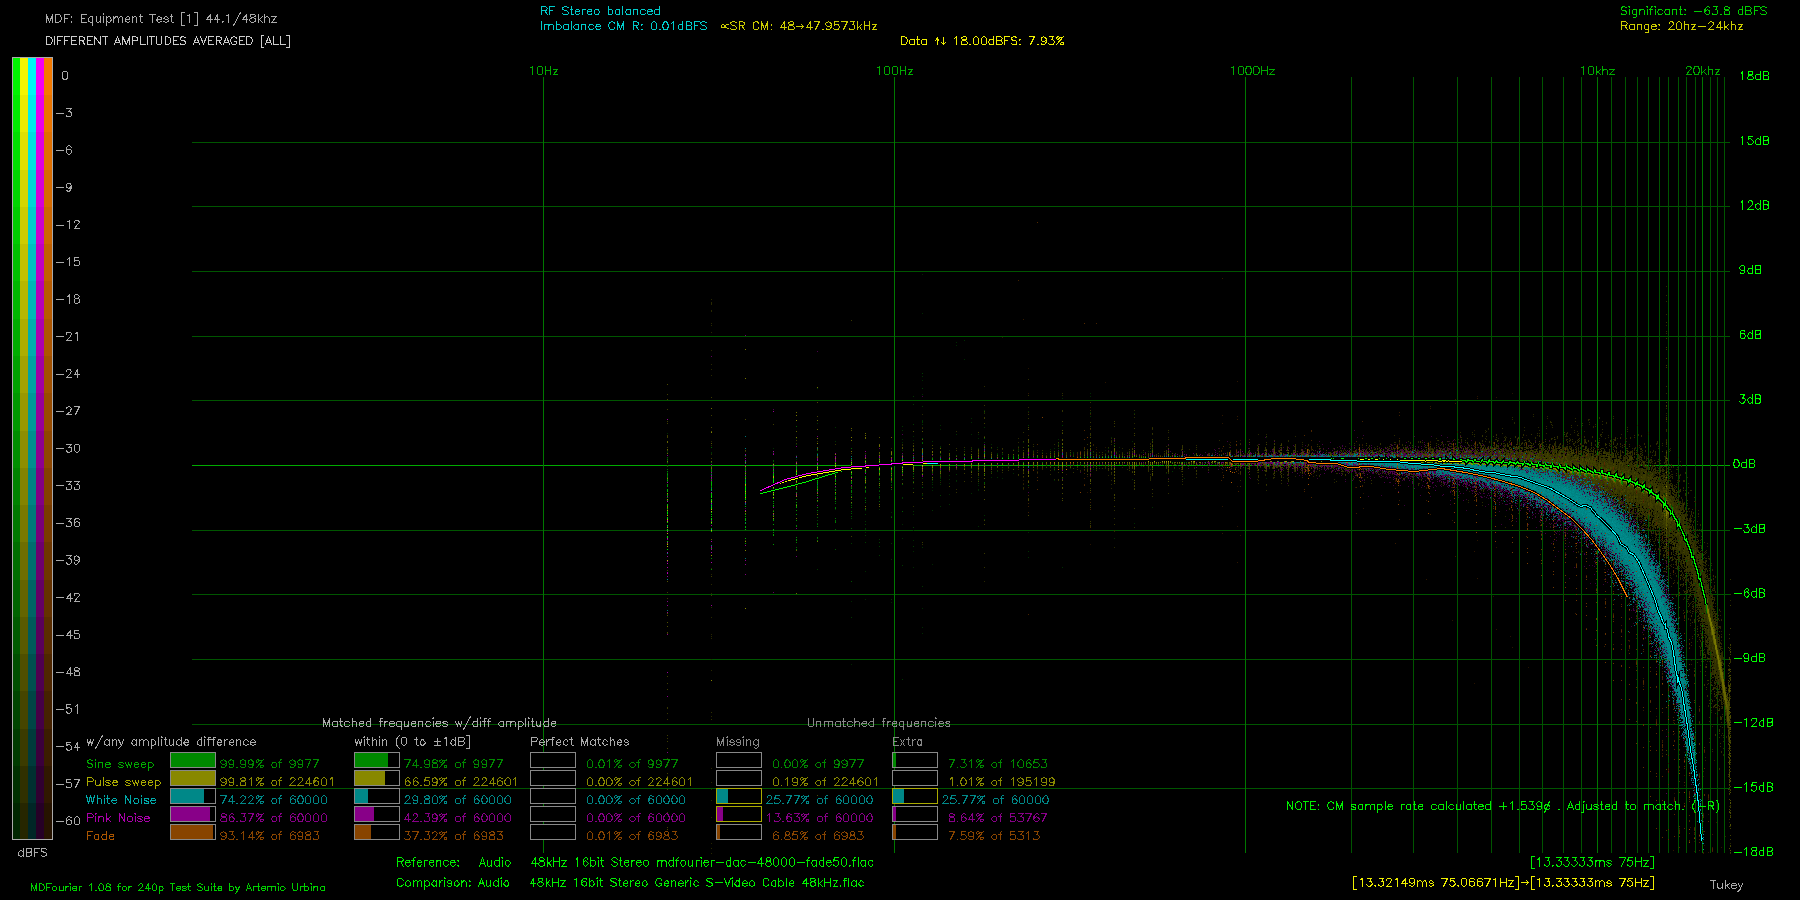Click the White Noise Extra bar
This screenshot has height=900, width=1800.
915,797
